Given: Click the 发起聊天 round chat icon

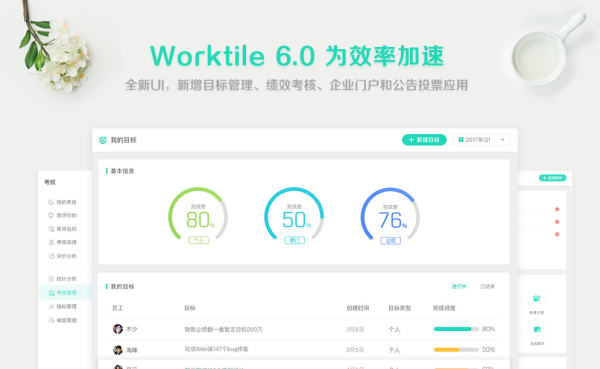Looking at the screenshot, I should (x=536, y=329).
